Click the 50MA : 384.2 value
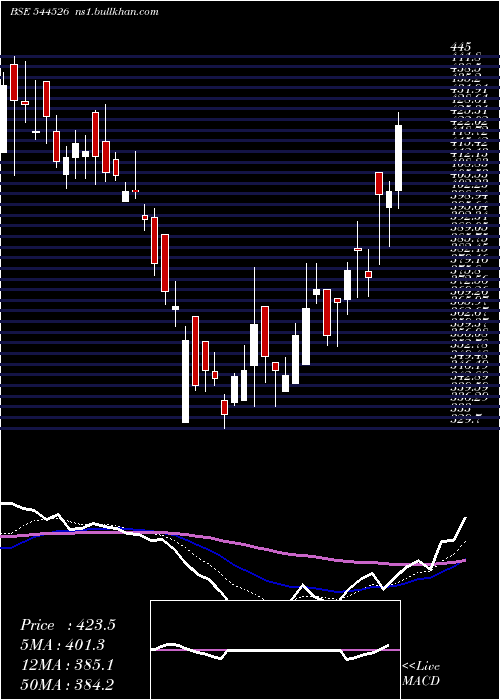Viewport: 500px width, 700px height. tap(67, 686)
